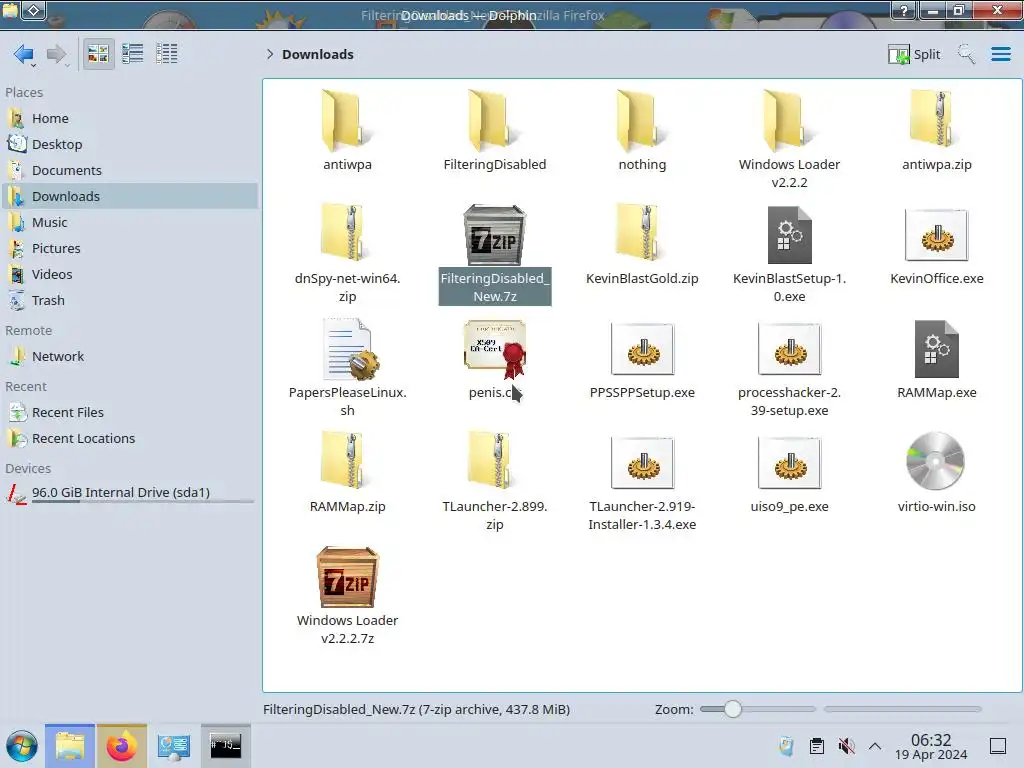Switch to Details view mode
The width and height of the screenshot is (1024, 768).
167,54
